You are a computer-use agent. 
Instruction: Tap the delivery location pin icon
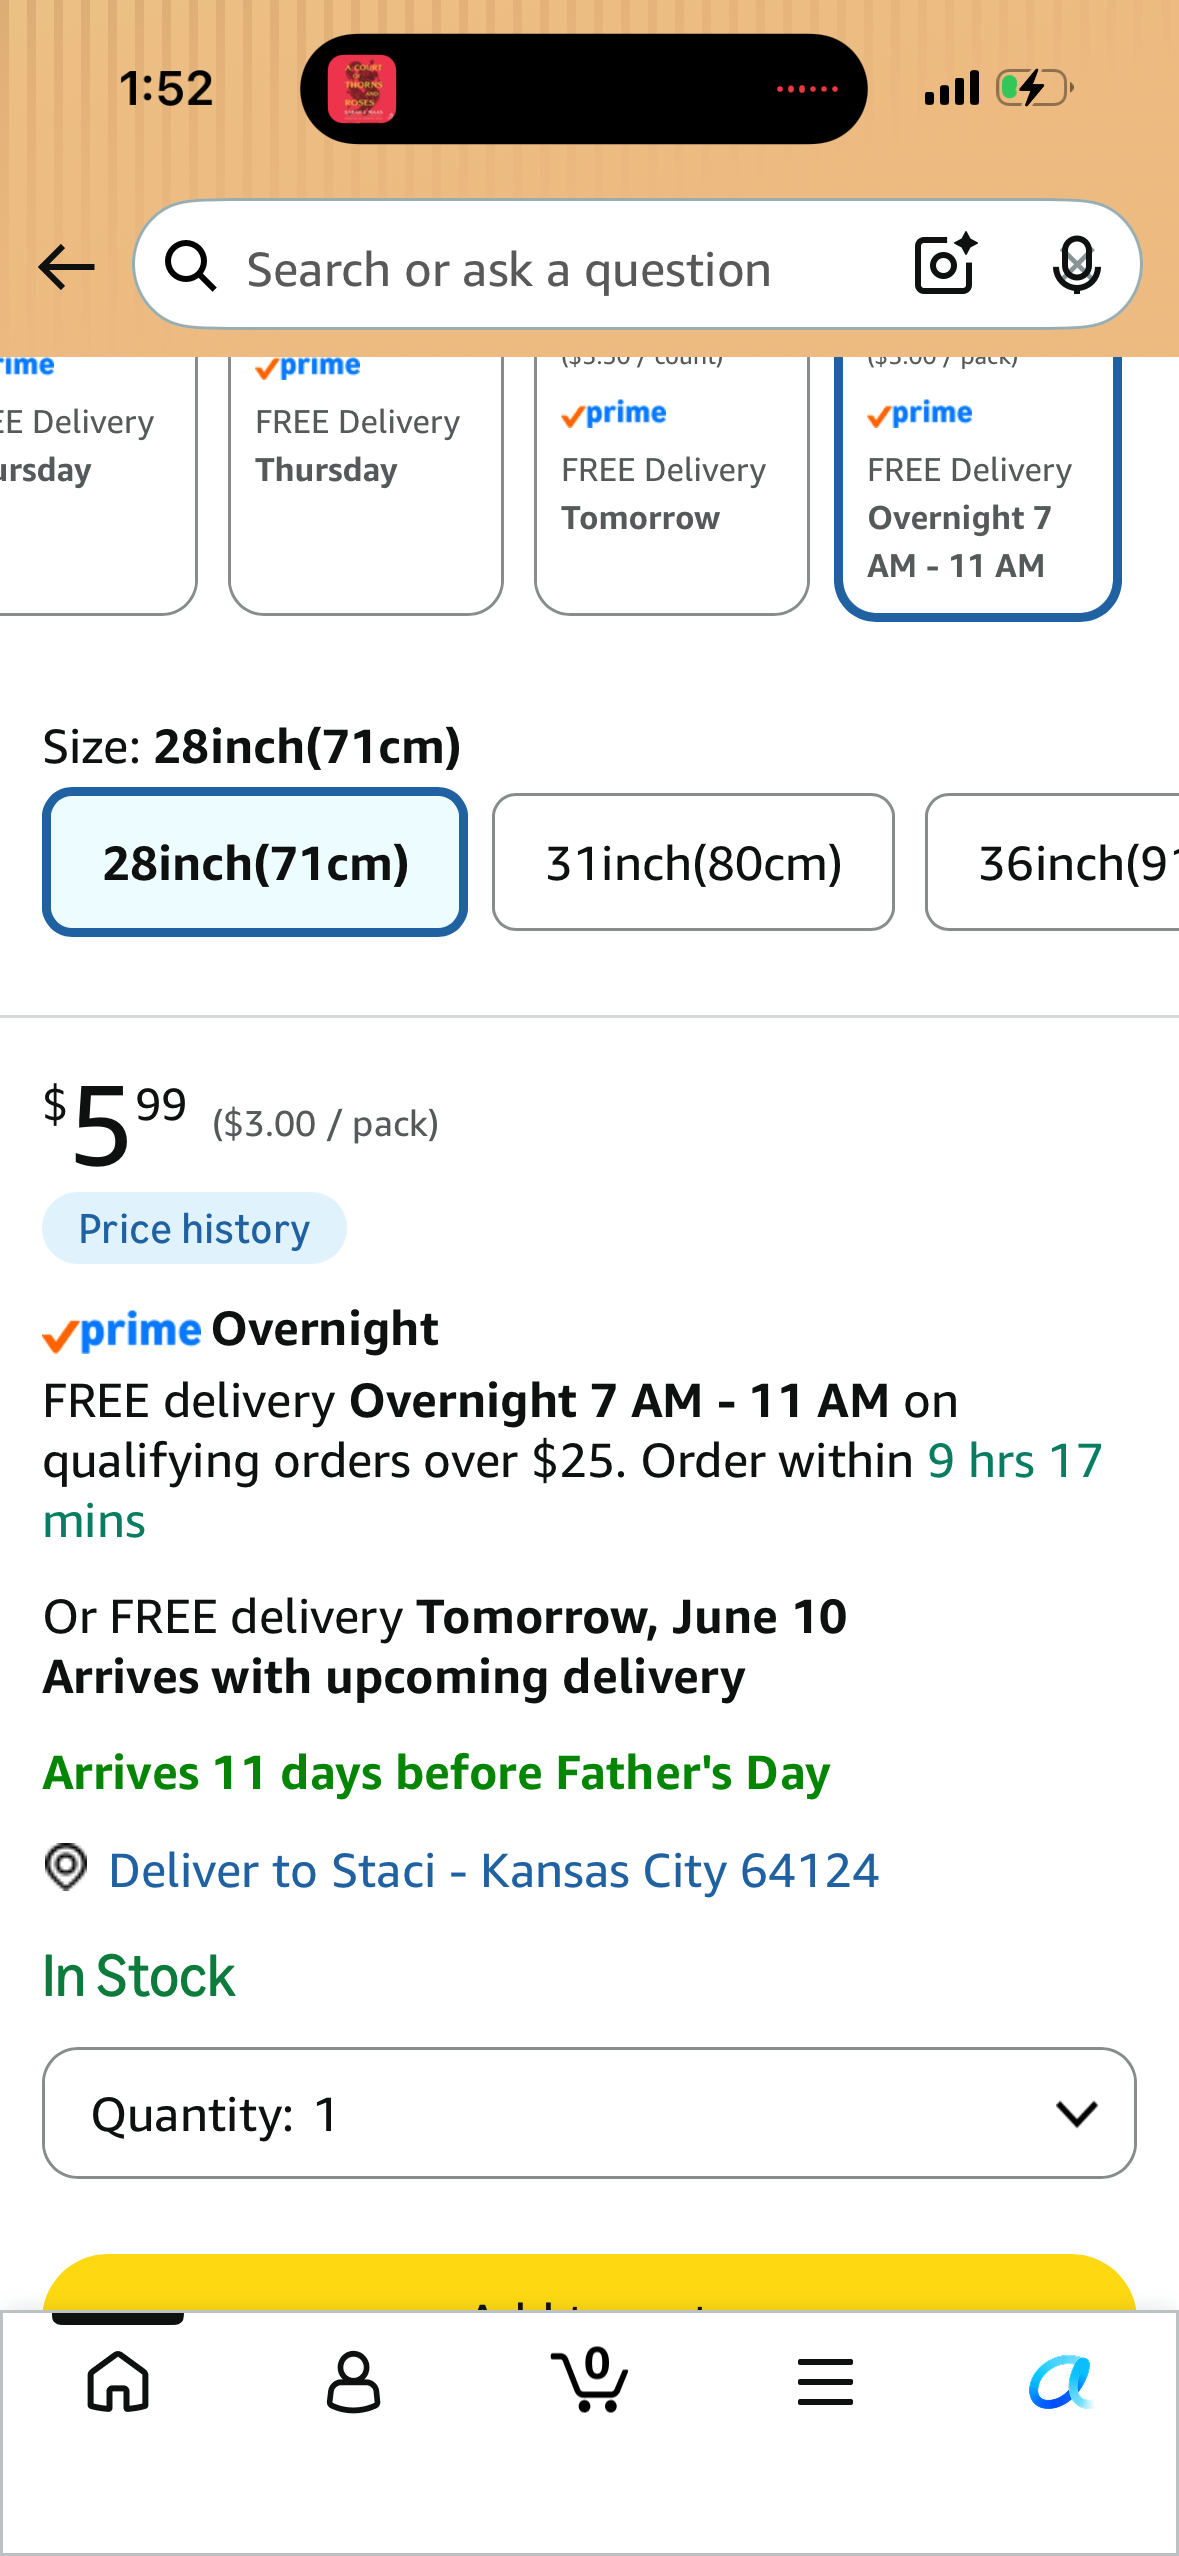pos(66,1867)
